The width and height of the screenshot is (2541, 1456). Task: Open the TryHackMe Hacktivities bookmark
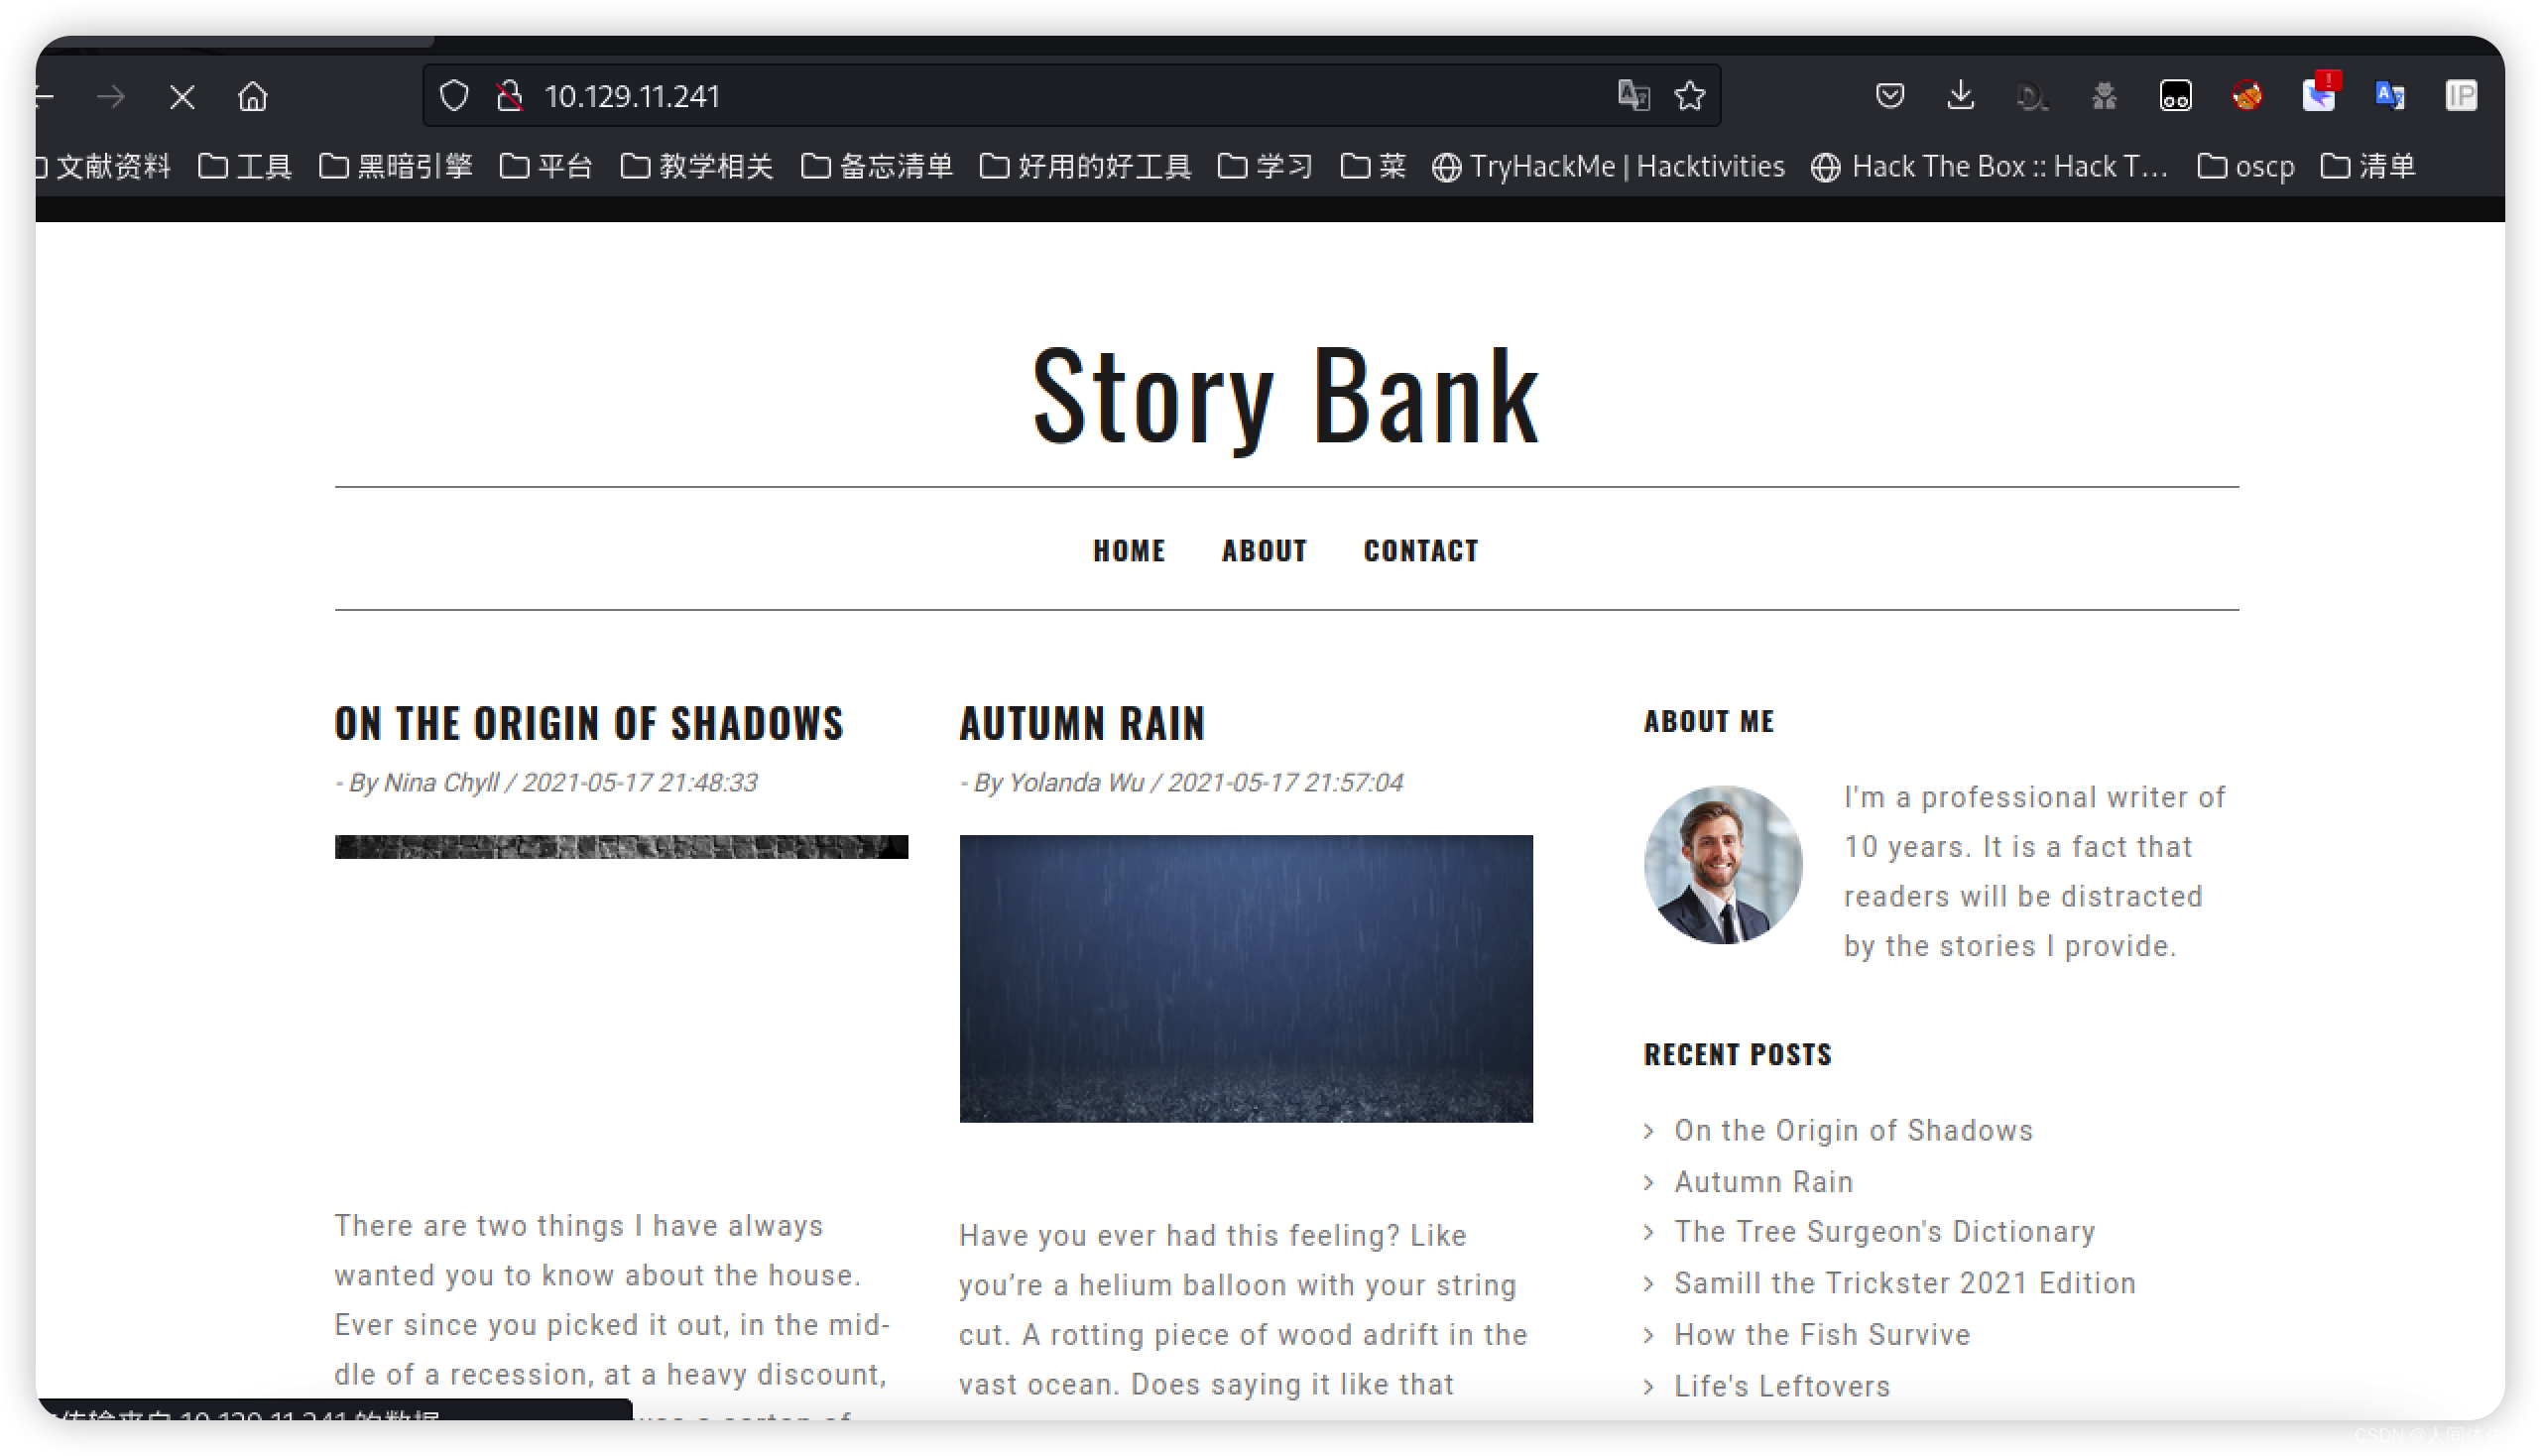pos(1608,166)
